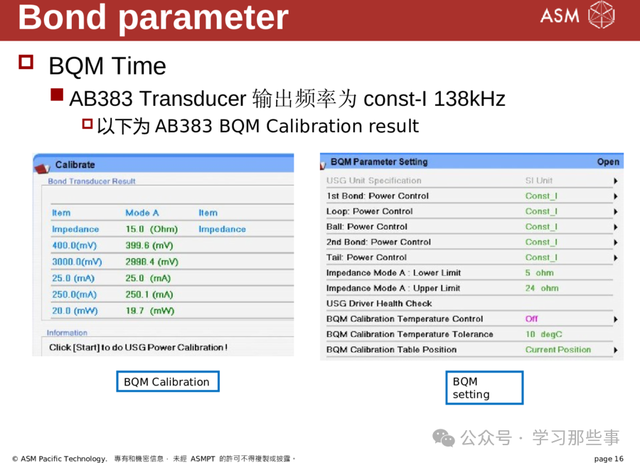The image size is (640, 463).
Task: Click Const_I value for Ball
Action: (541, 227)
